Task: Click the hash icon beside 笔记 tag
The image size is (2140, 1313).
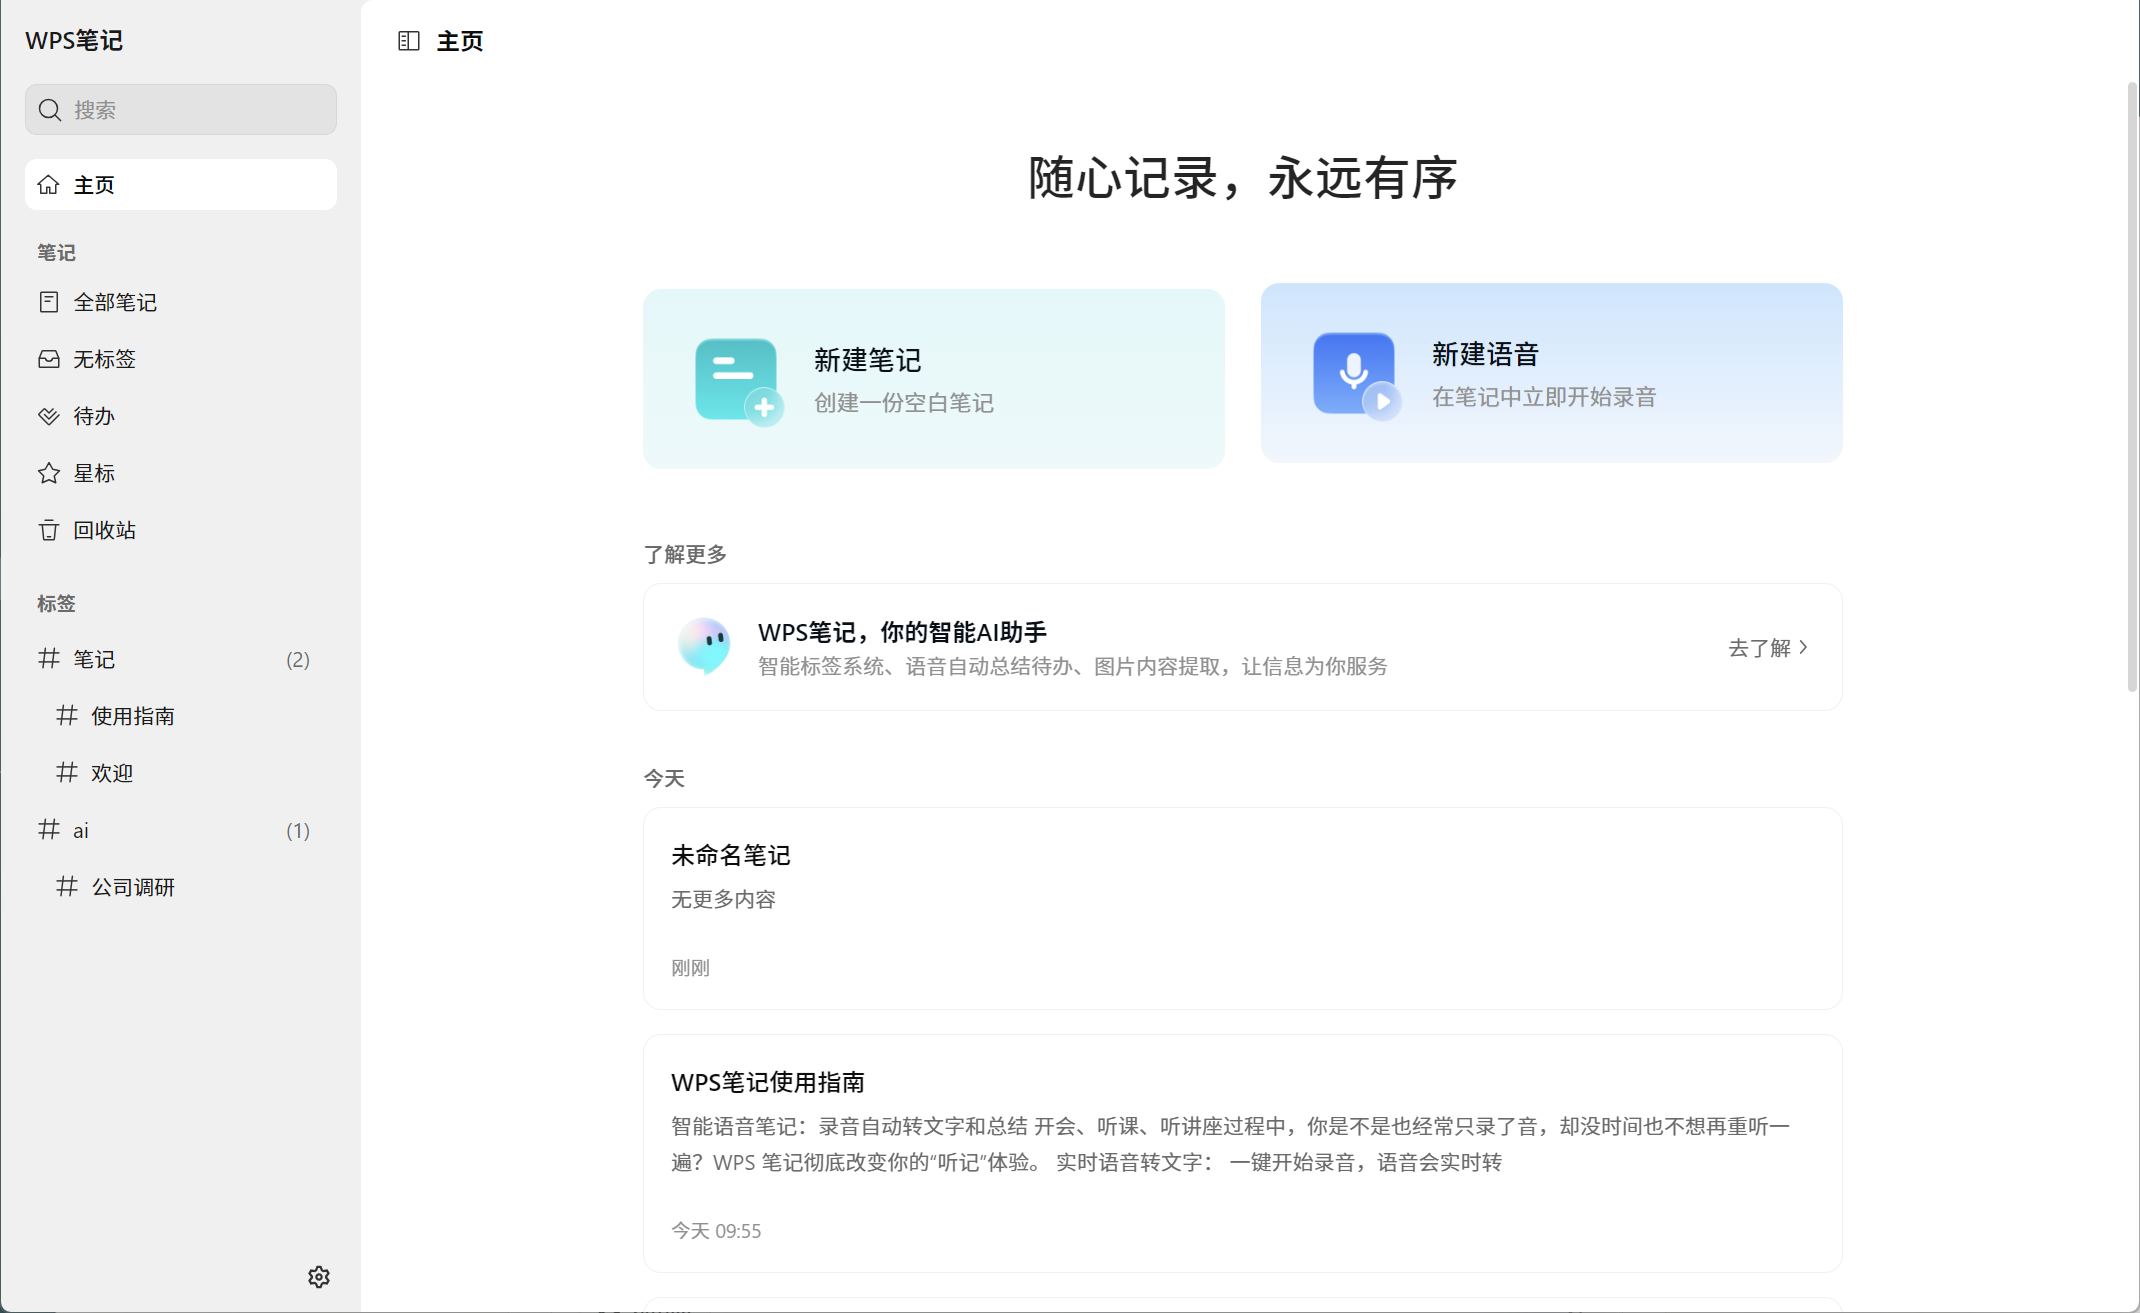Action: tap(48, 658)
